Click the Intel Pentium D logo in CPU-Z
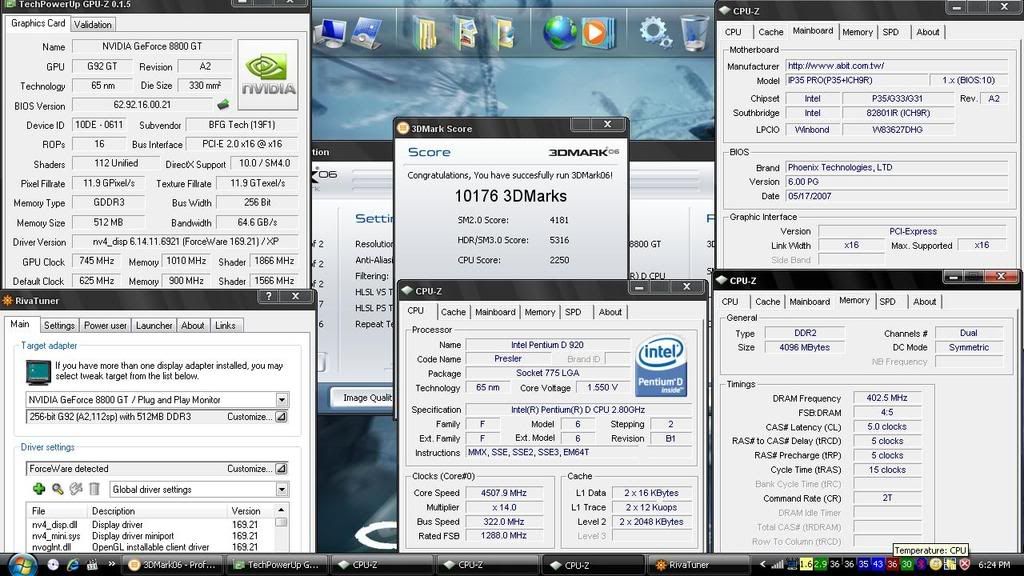 (x=660, y=366)
